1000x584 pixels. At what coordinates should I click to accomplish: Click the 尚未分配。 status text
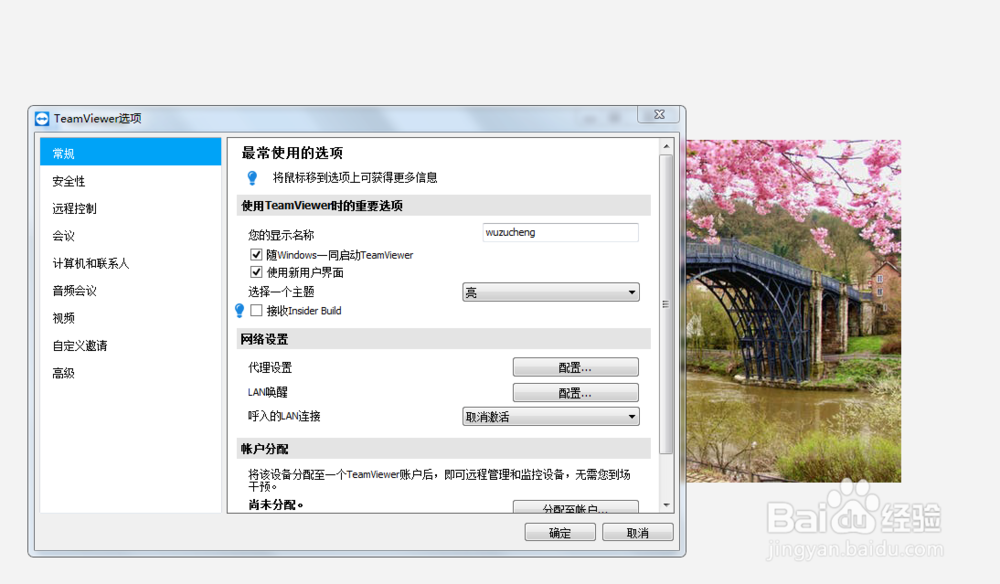276,505
